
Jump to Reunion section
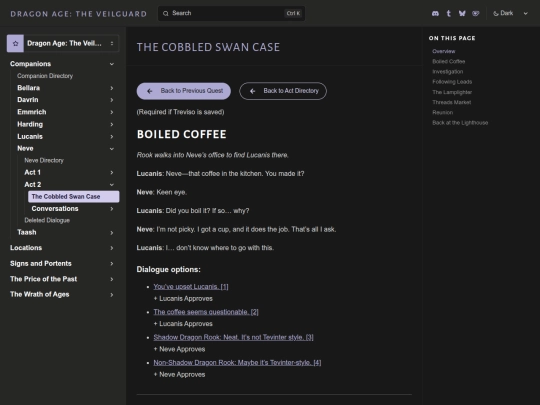pyautogui.click(x=443, y=113)
